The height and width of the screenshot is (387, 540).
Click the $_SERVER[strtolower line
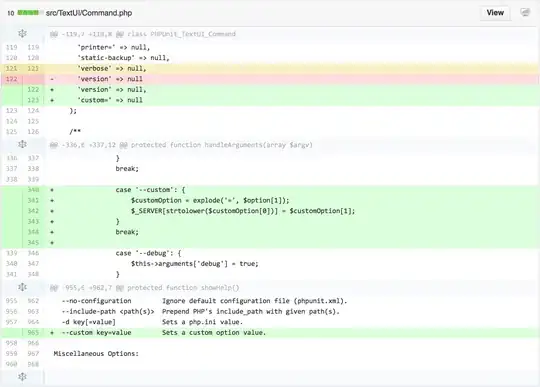(270, 211)
